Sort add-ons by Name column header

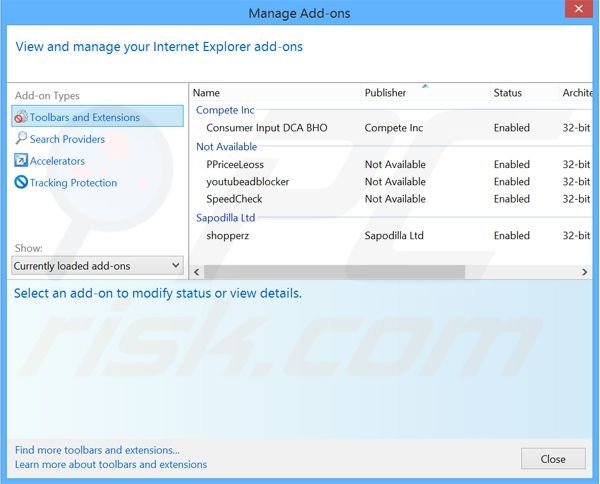tap(207, 93)
